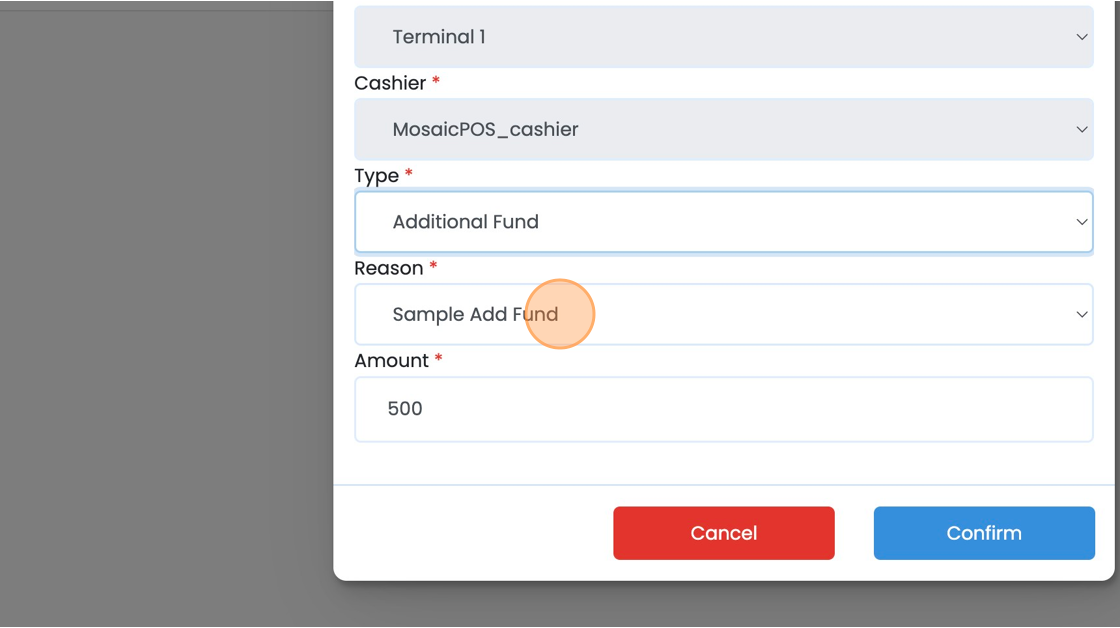Click the red asterisk beside Amount
This screenshot has height=628, width=1120.
point(438,358)
